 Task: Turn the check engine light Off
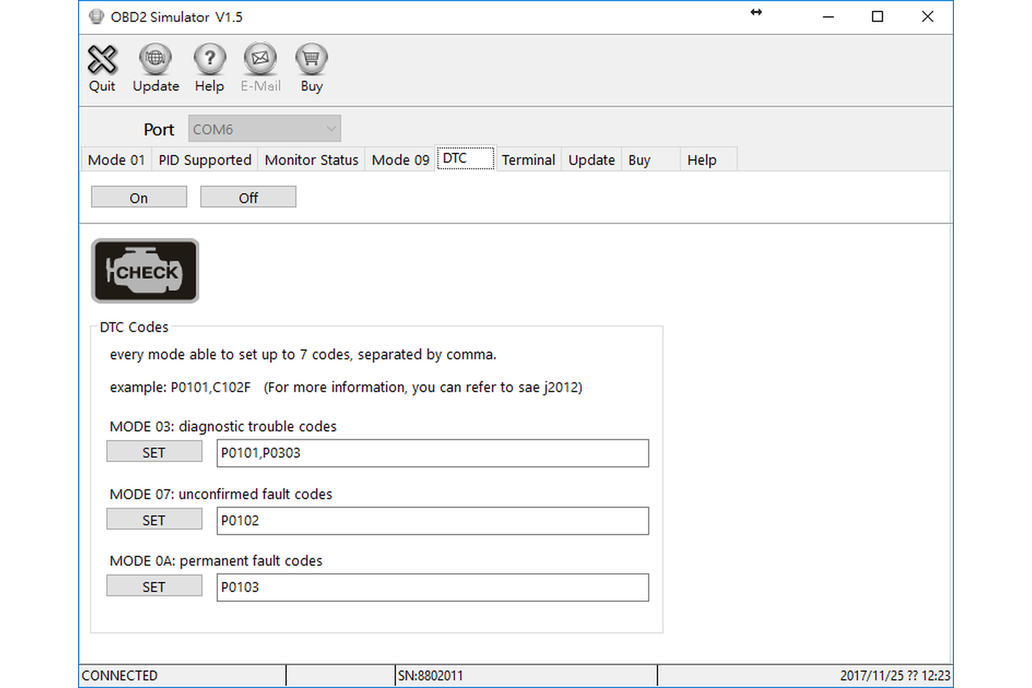pos(248,198)
